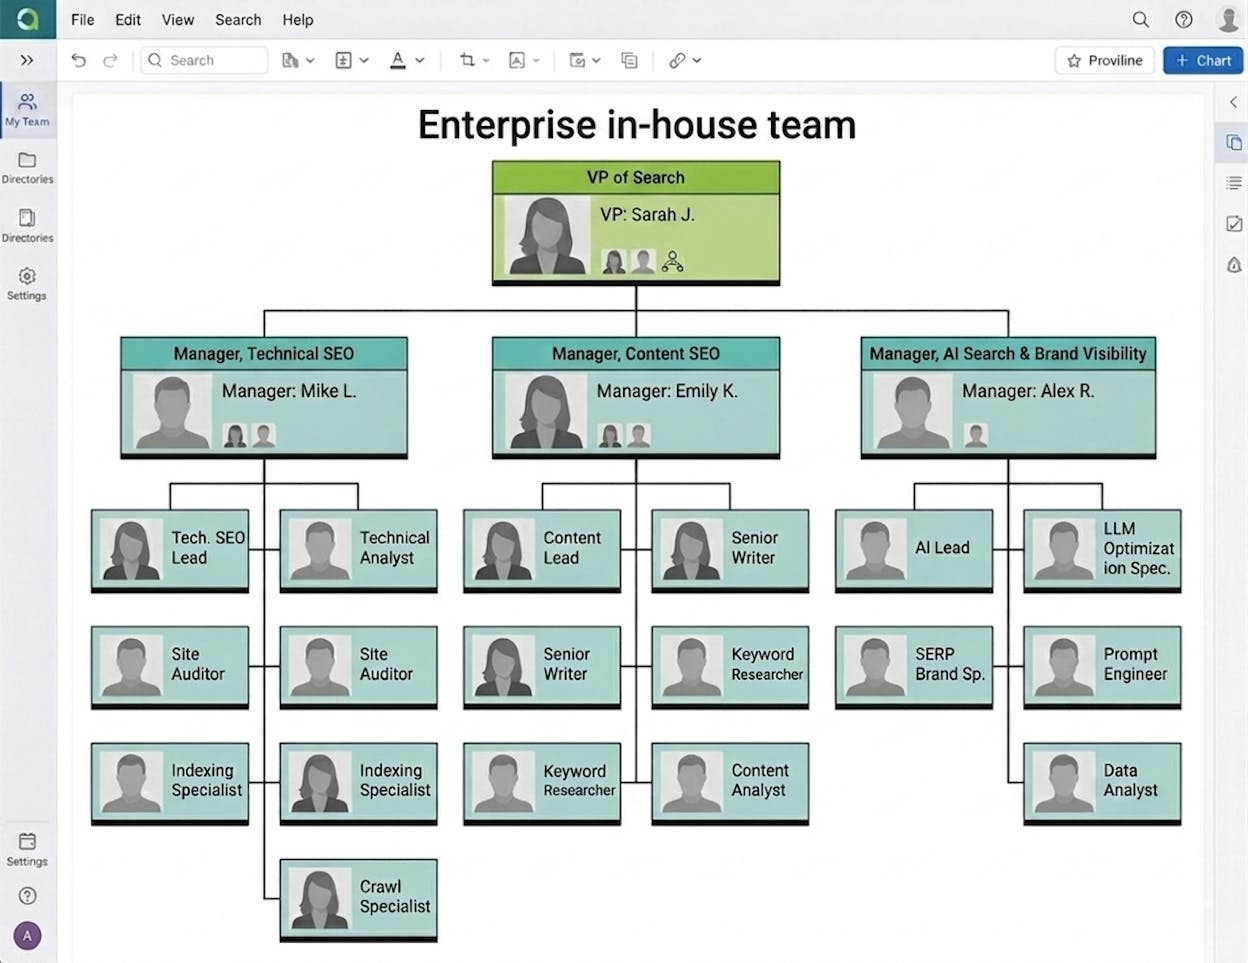Image resolution: width=1248 pixels, height=963 pixels.
Task: Click Mike L.'s profile photo
Action: [x=172, y=411]
